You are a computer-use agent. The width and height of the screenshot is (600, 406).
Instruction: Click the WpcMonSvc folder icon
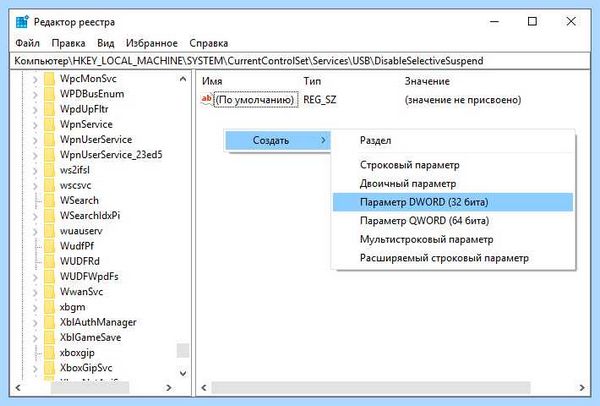(49, 79)
